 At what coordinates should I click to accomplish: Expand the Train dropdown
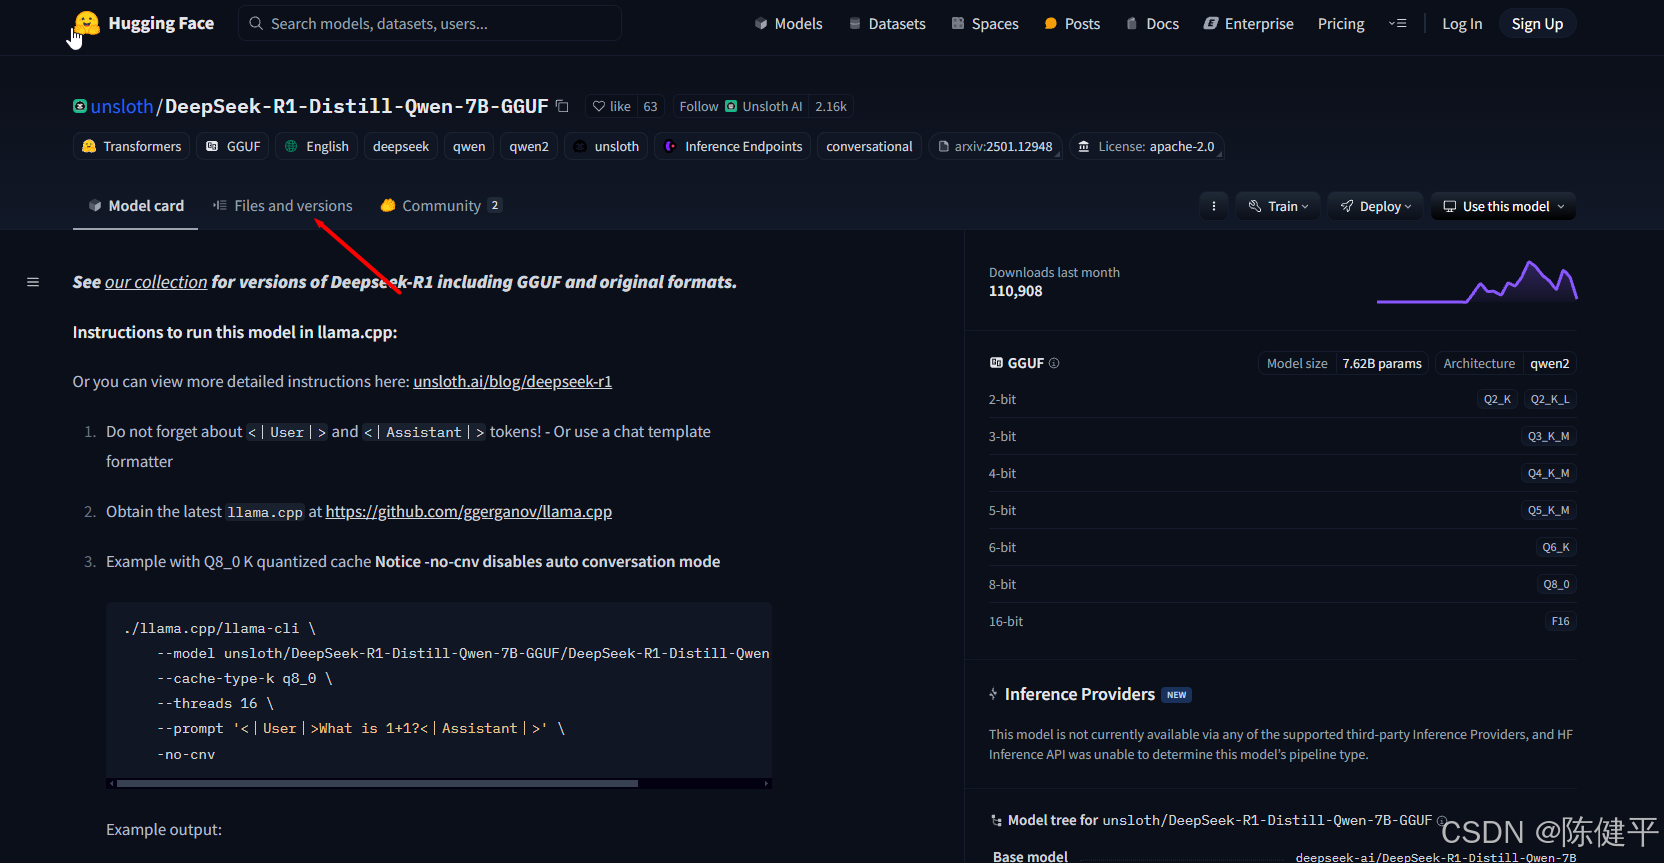pos(1278,206)
